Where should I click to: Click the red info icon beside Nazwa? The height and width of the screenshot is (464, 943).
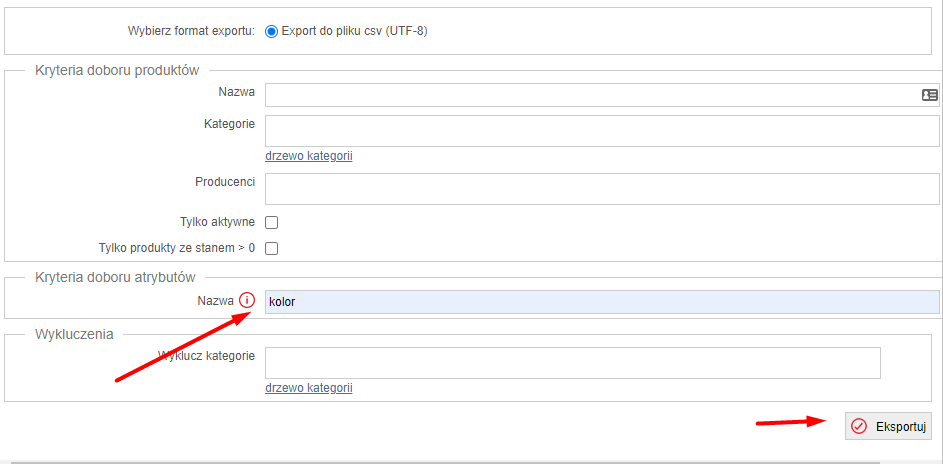click(x=247, y=300)
